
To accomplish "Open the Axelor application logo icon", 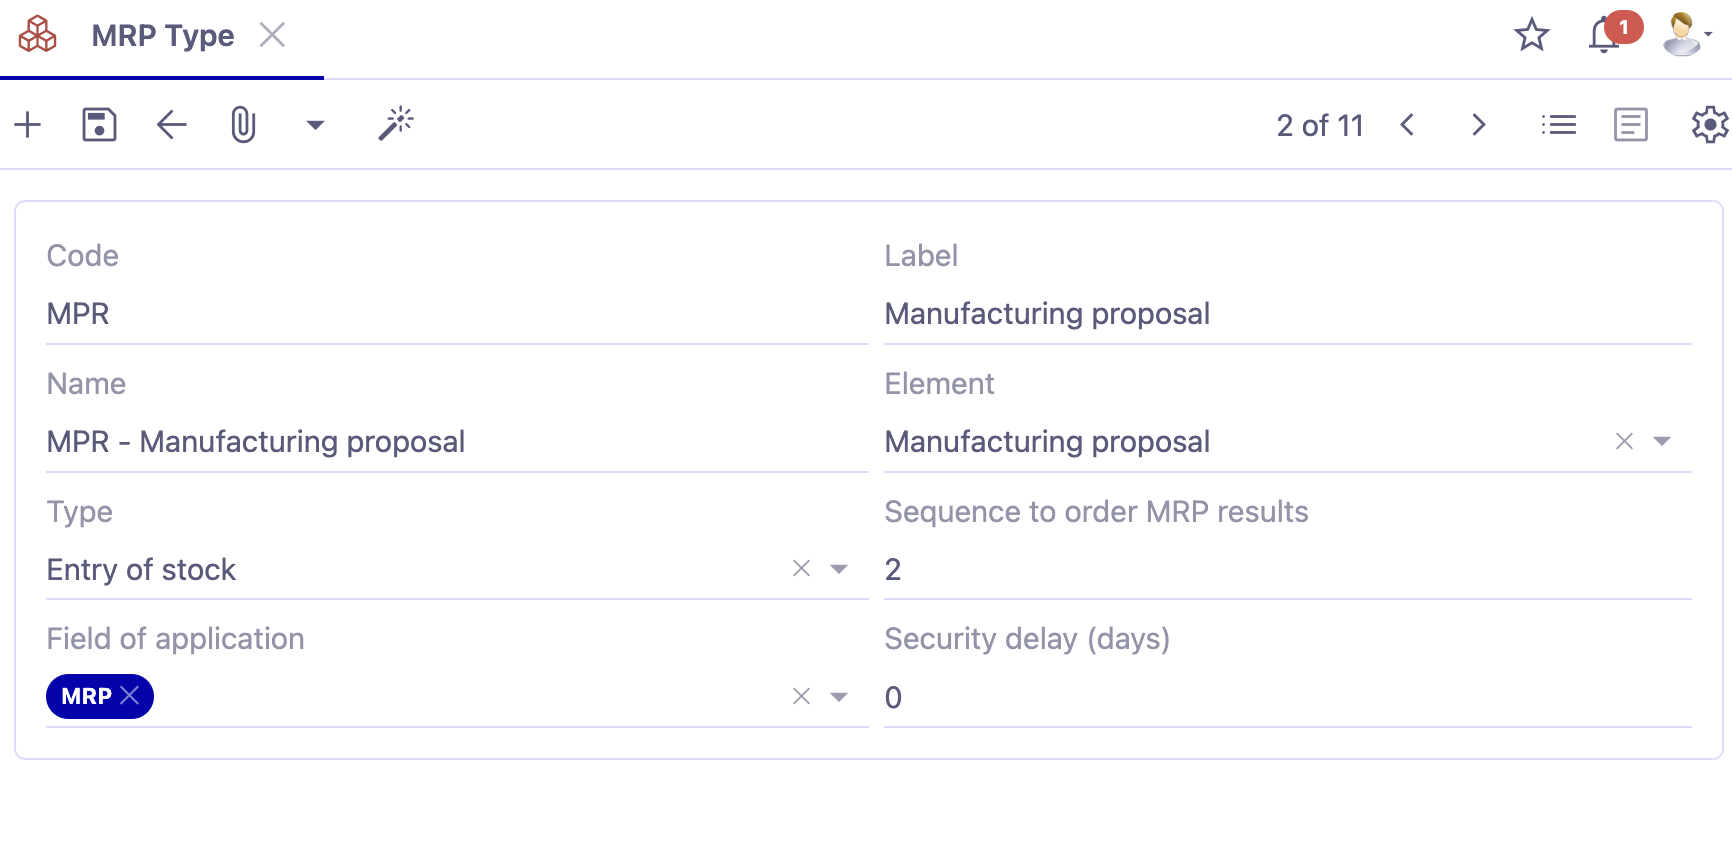I will pyautogui.click(x=36, y=34).
